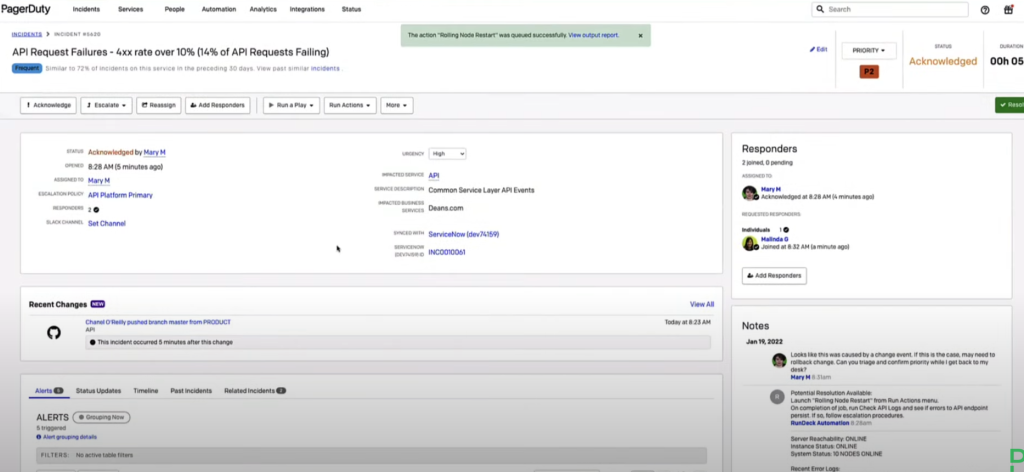Click Malinda G name in Responders
Screen dimensions: 1024x472
[x=775, y=240]
